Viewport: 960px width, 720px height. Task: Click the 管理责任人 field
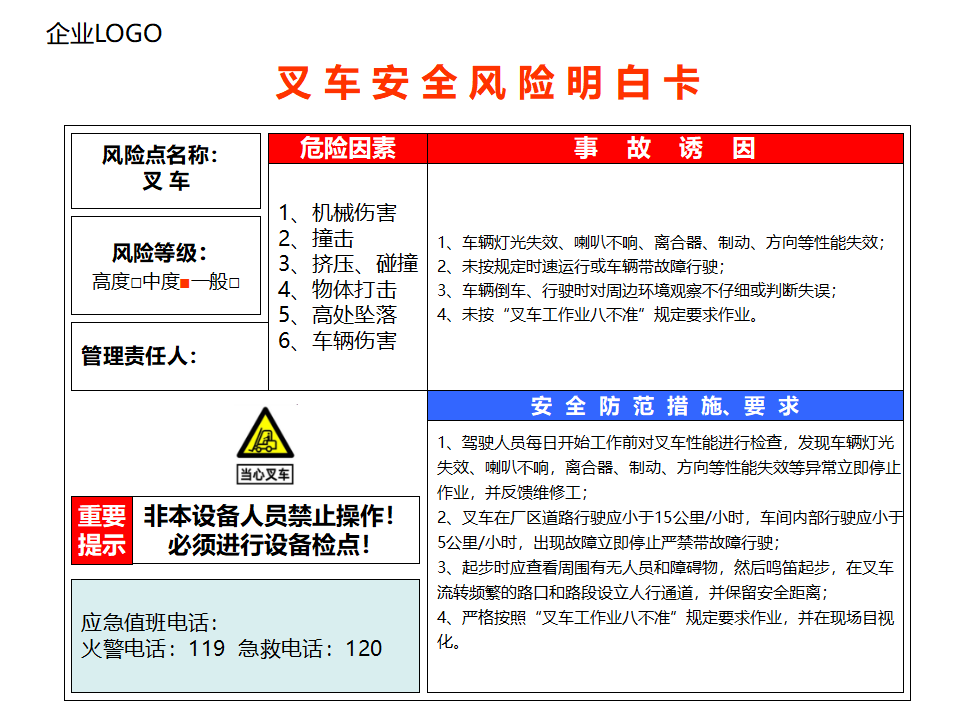click(140, 356)
